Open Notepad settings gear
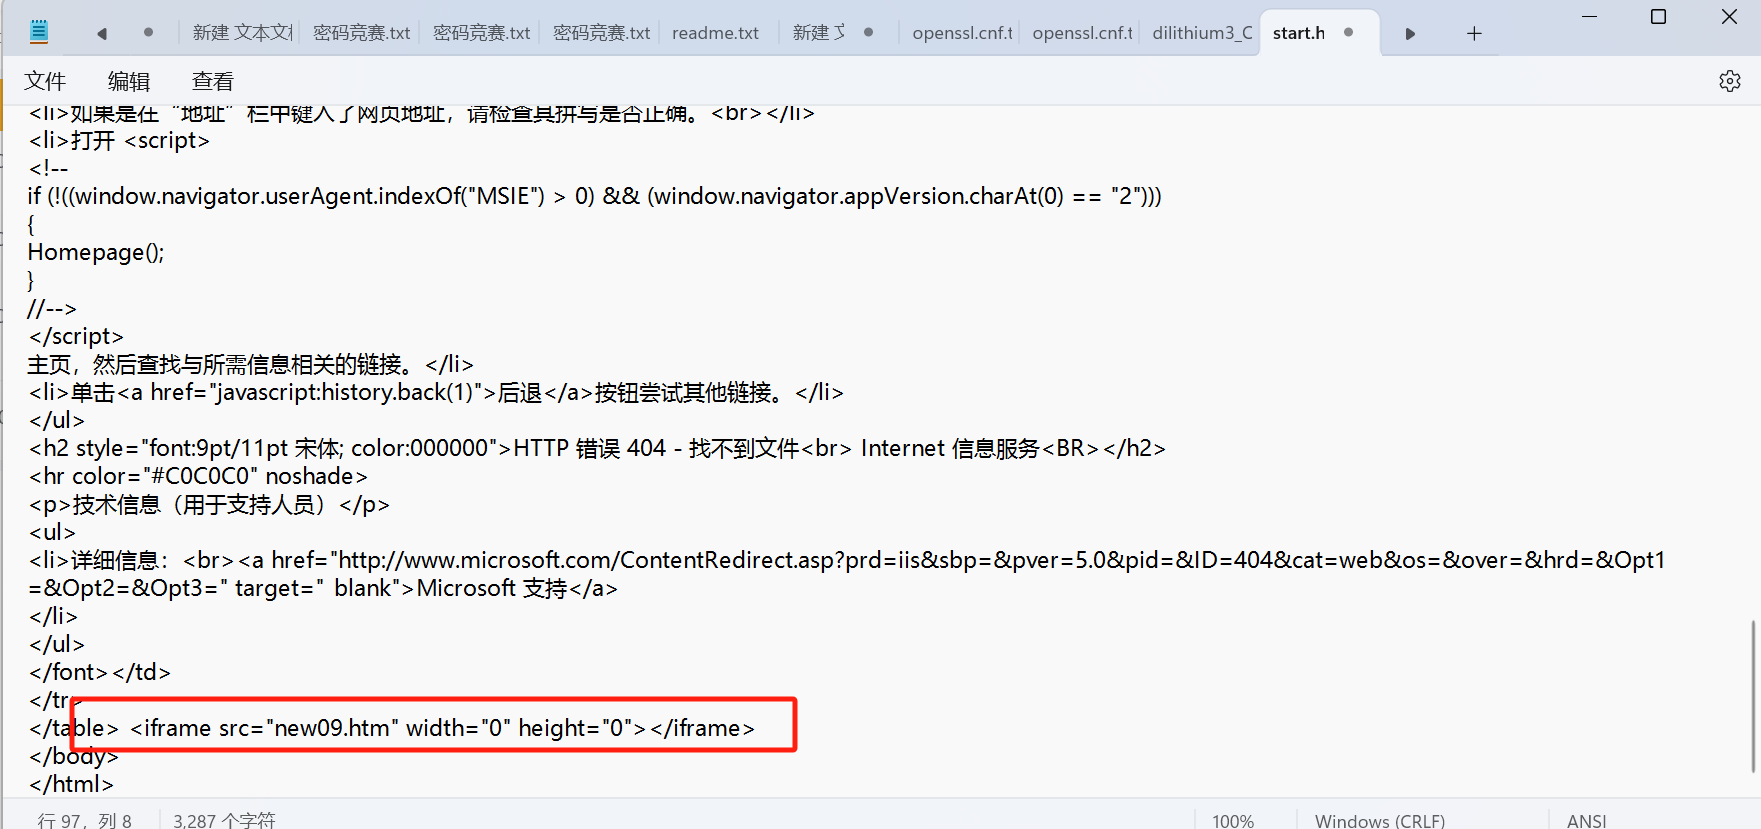This screenshot has height=829, width=1761. pyautogui.click(x=1730, y=81)
